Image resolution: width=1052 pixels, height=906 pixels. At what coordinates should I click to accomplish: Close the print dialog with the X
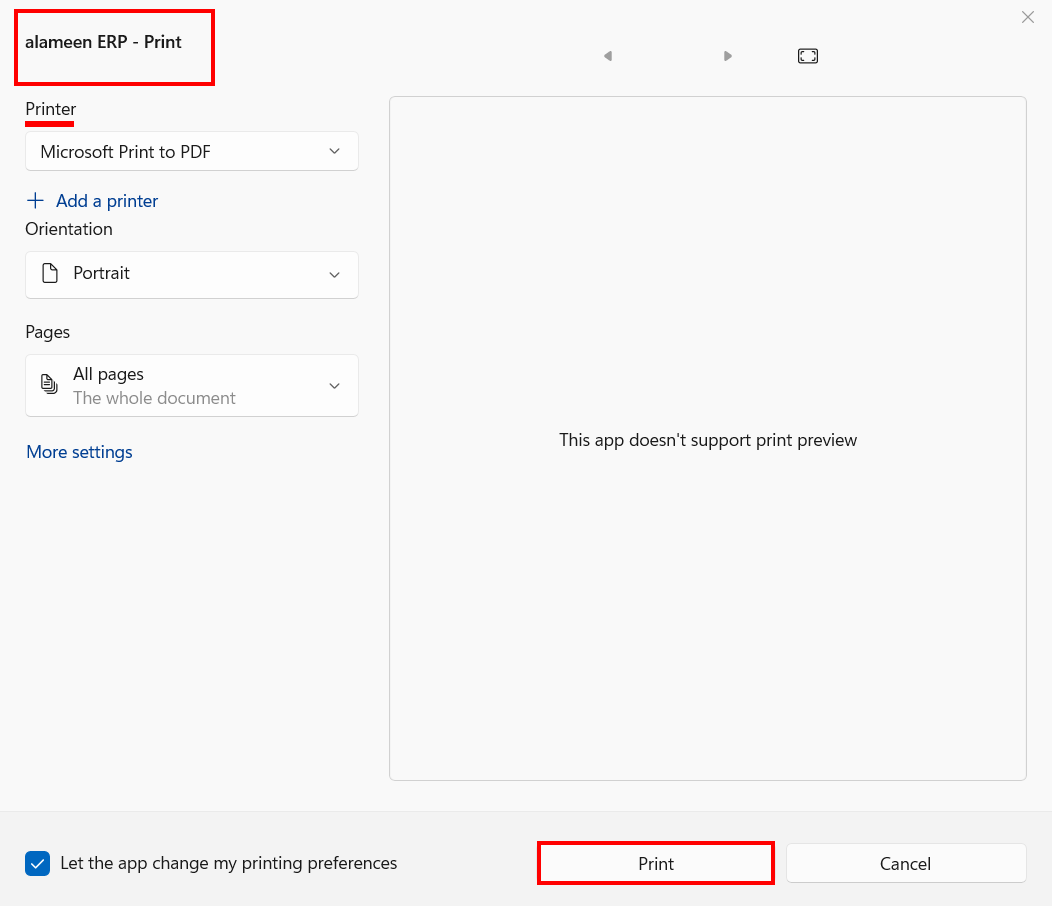(1027, 17)
